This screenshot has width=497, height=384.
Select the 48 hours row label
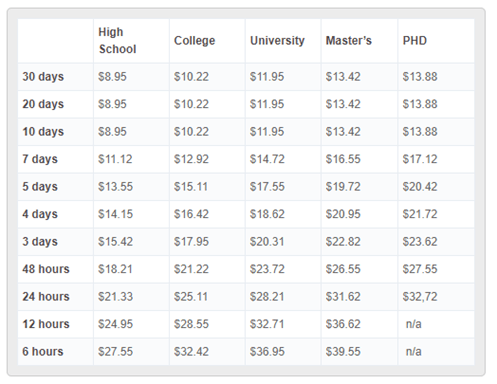[46, 269]
